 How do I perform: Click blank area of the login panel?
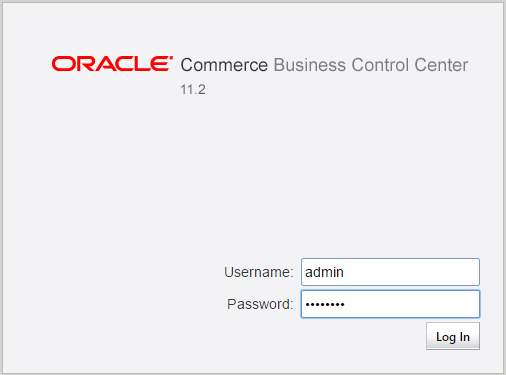tap(133, 183)
